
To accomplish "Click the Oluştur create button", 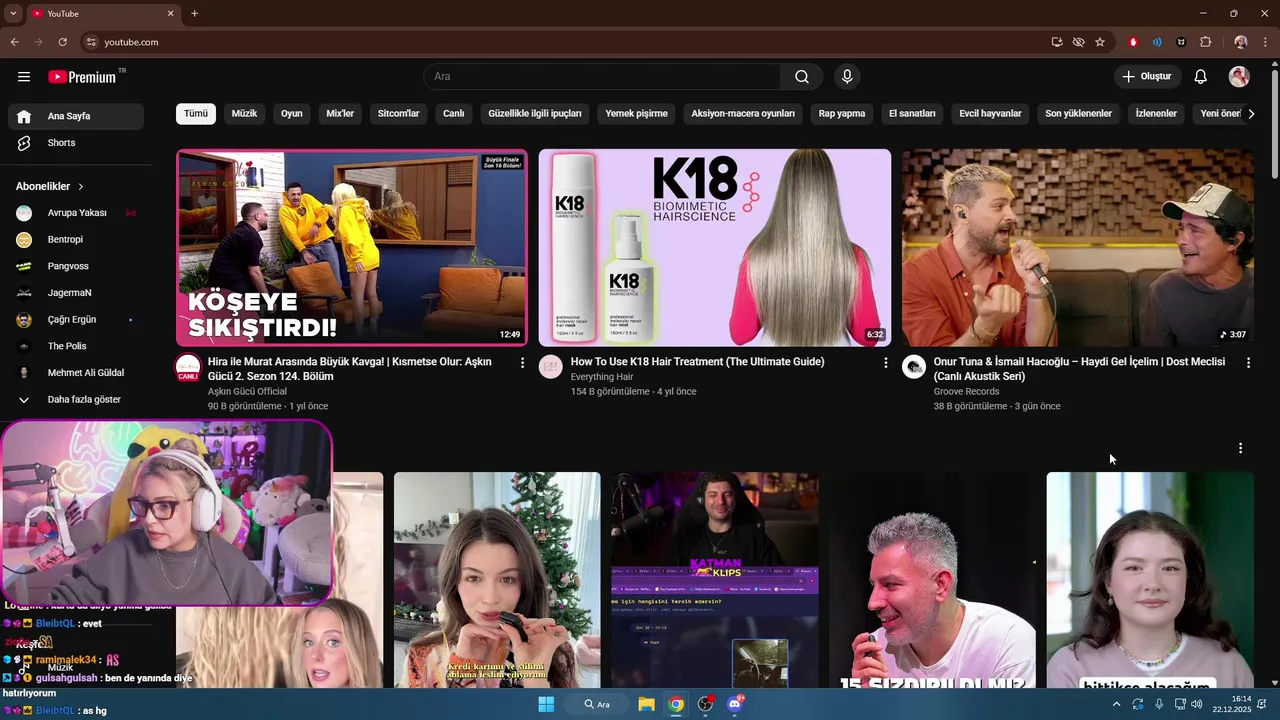I will click(1147, 77).
